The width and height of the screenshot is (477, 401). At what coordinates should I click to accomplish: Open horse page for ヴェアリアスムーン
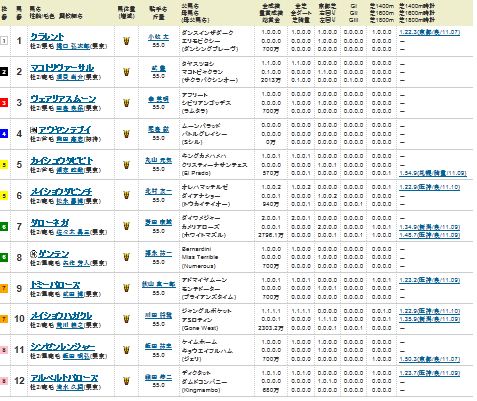(63, 99)
